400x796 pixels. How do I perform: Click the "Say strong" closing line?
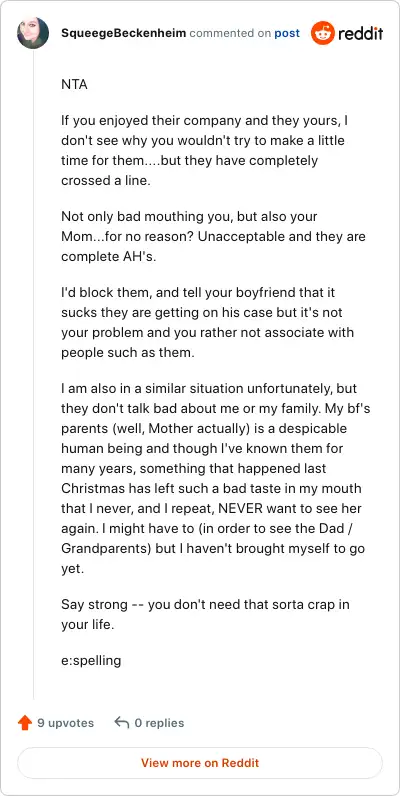205,614
